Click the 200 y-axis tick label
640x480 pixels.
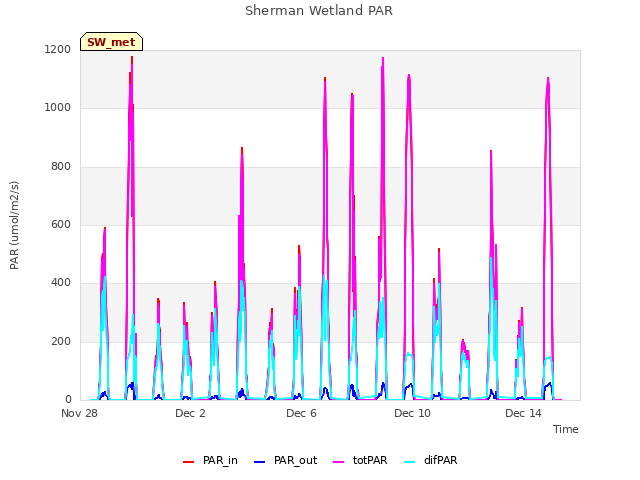61,341
